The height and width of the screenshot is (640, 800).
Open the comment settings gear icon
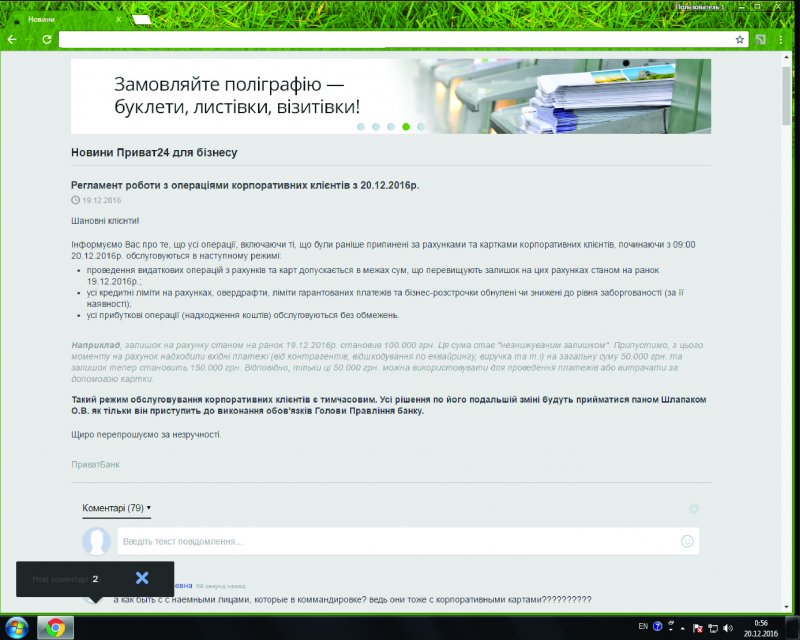(694, 509)
